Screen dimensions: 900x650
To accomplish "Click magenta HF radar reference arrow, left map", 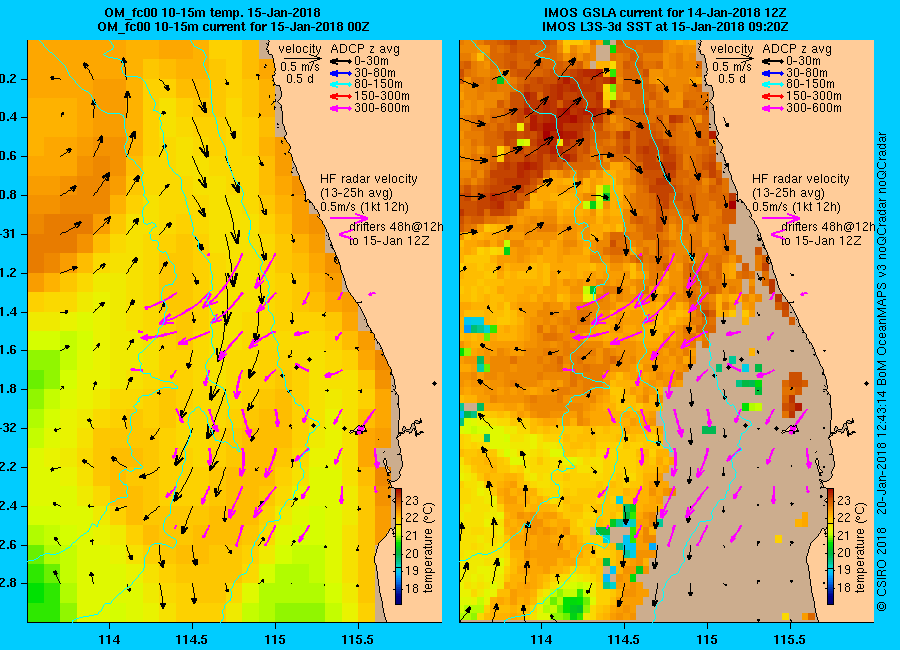I will (x=349, y=218).
